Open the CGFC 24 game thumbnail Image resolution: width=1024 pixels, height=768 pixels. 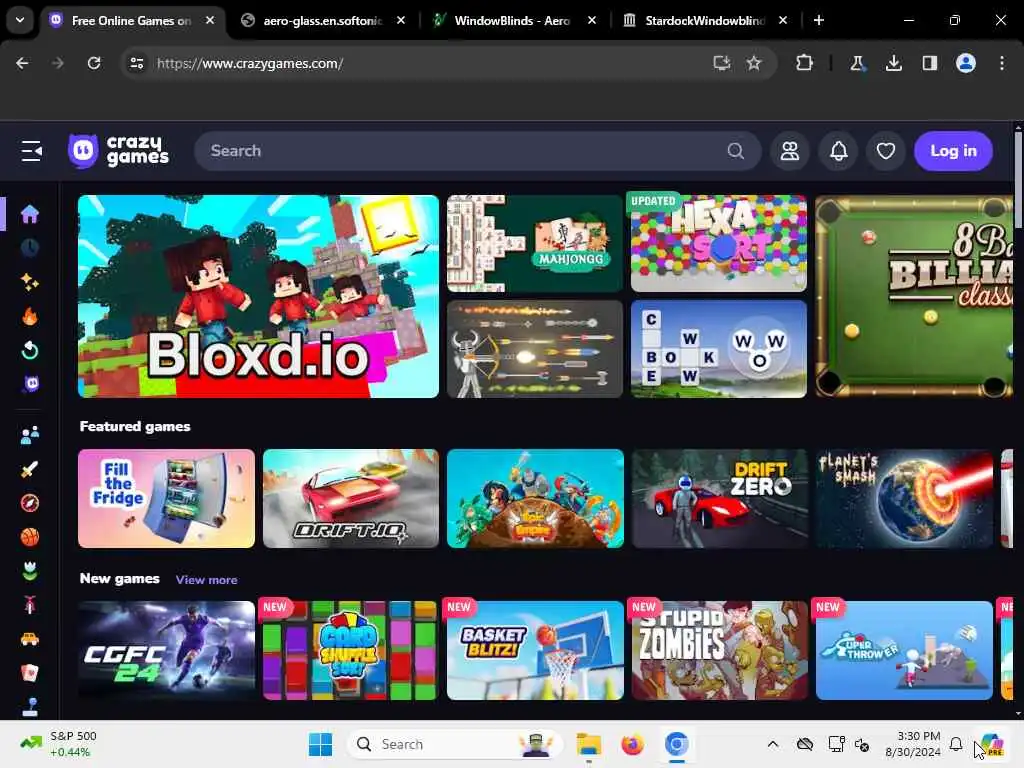pos(166,650)
